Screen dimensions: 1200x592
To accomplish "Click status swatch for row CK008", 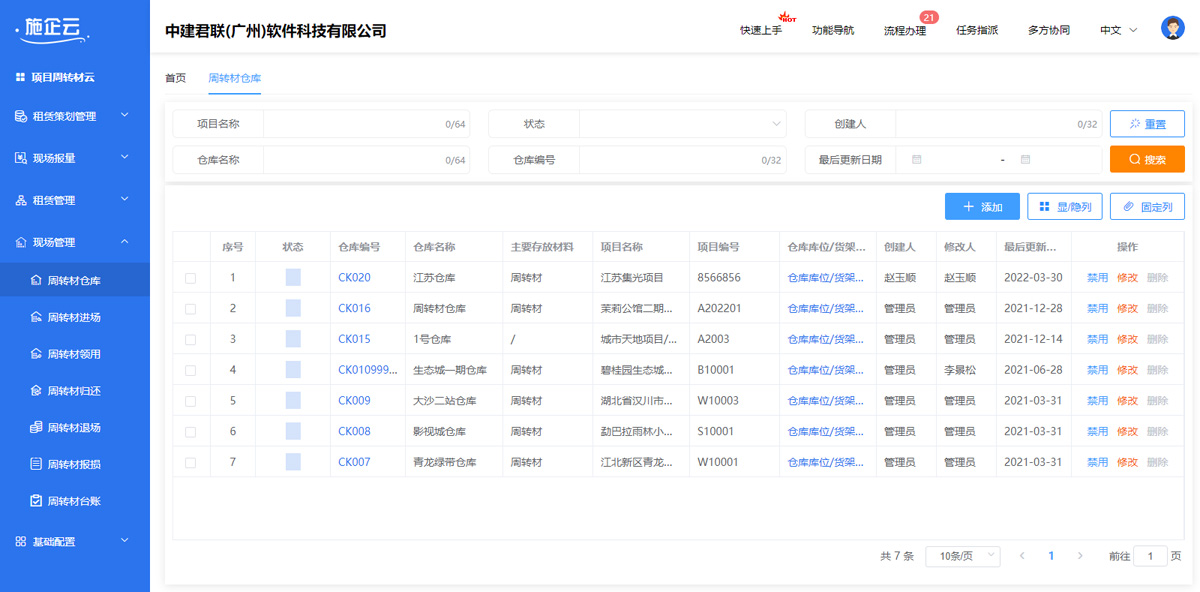I will (293, 432).
